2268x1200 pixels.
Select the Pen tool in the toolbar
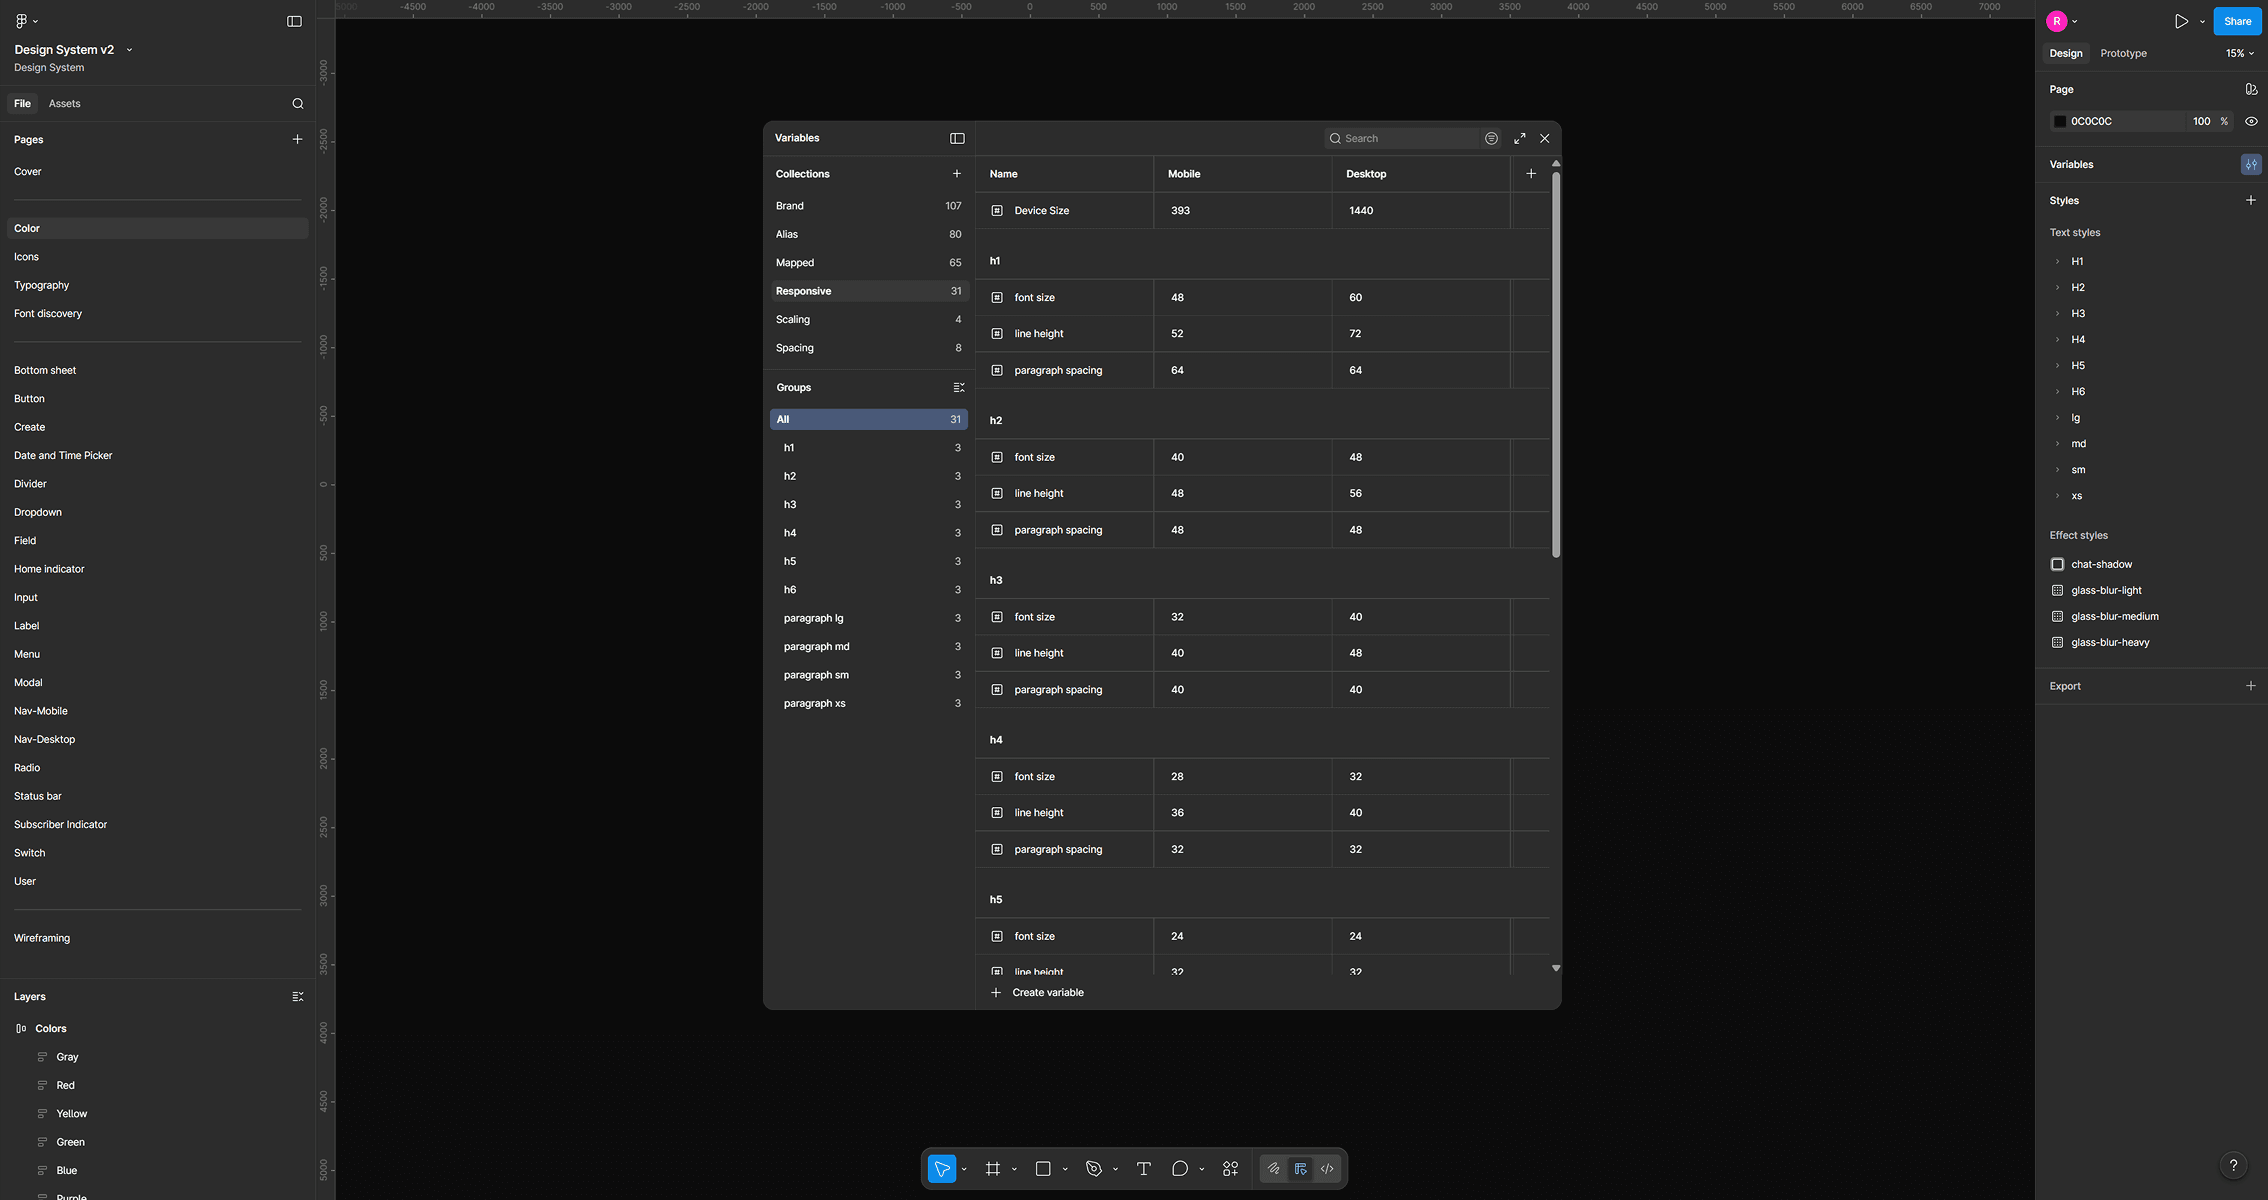[1093, 1168]
